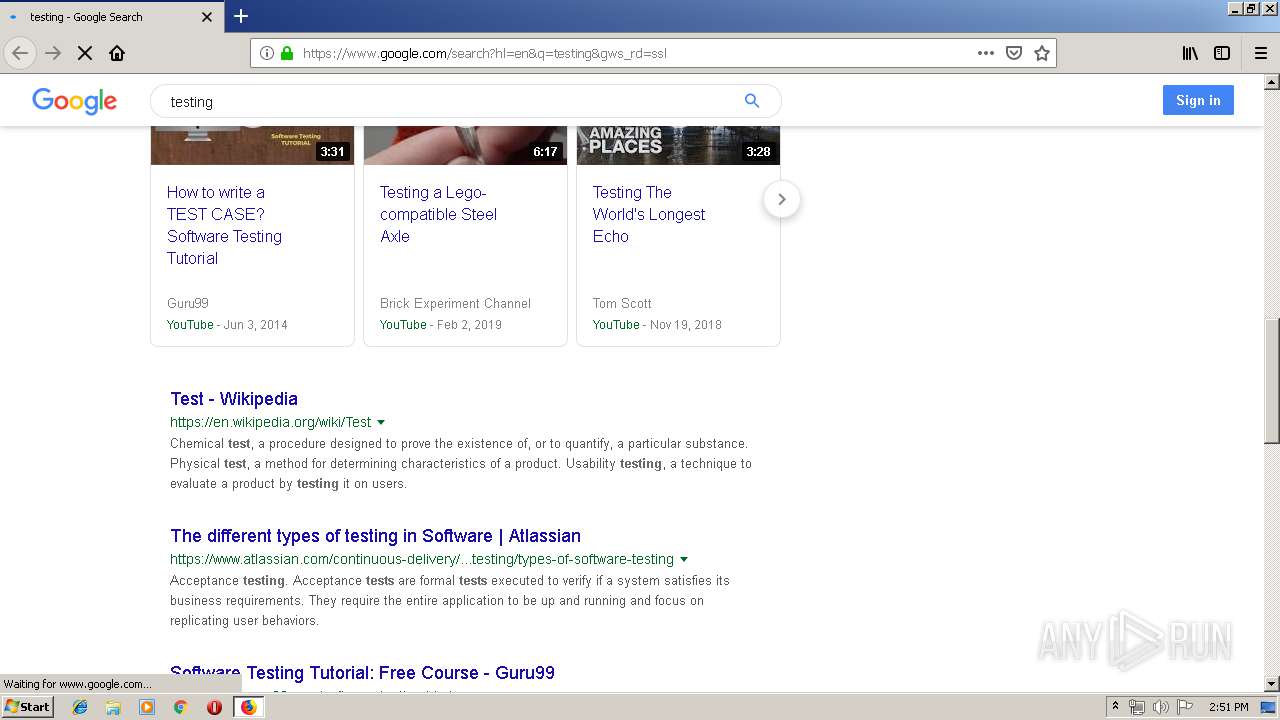This screenshot has width=1280, height=720.
Task: Click the en.wikipedia.org/wiki/Test URL text
Action: point(270,422)
